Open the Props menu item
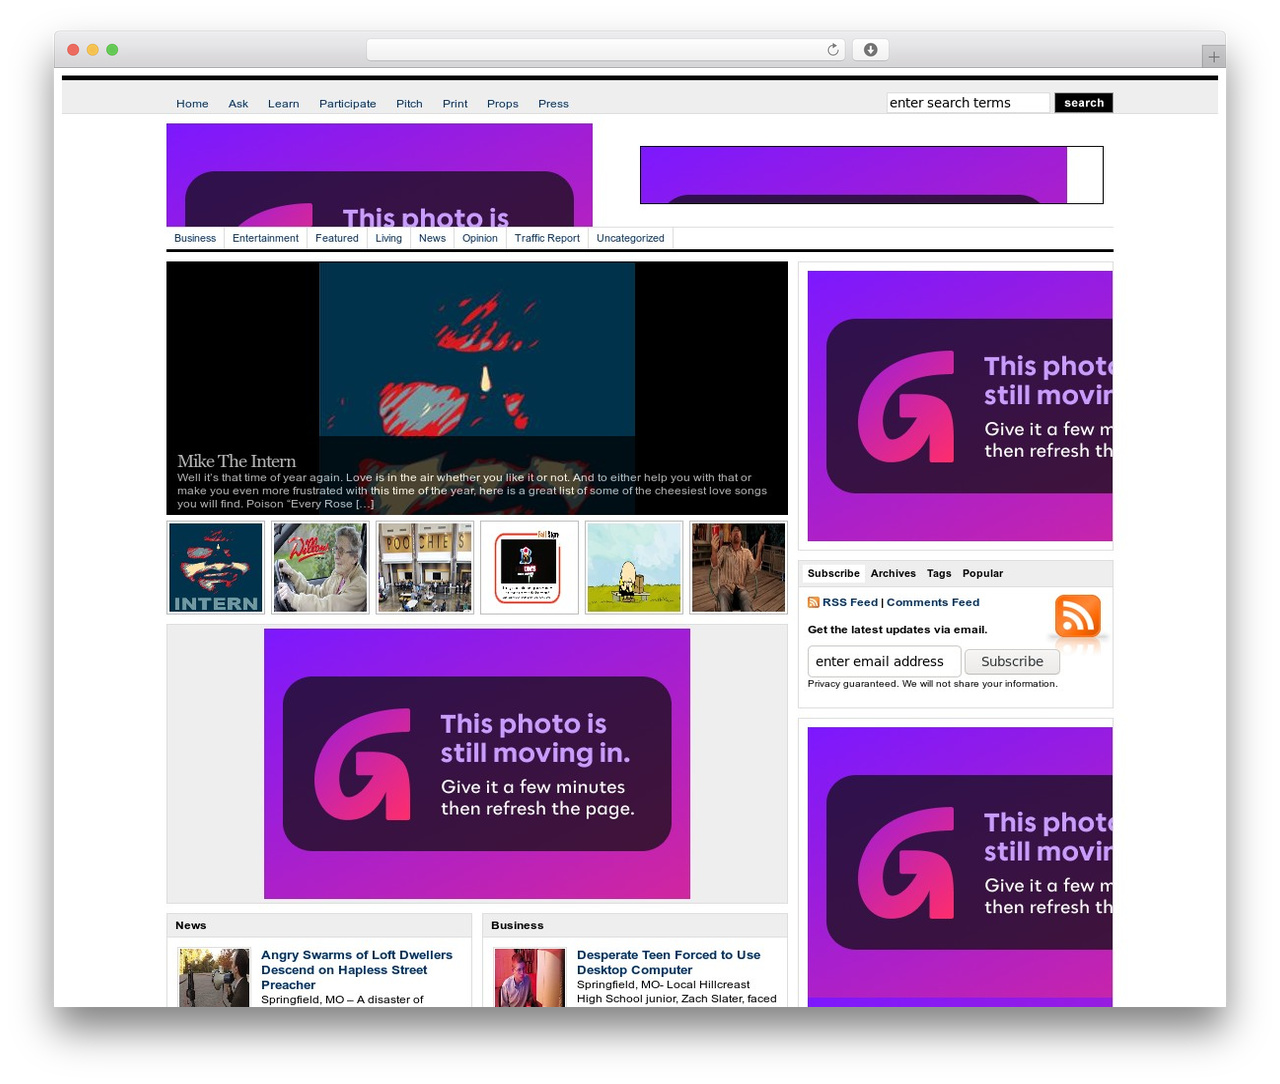 pos(503,104)
